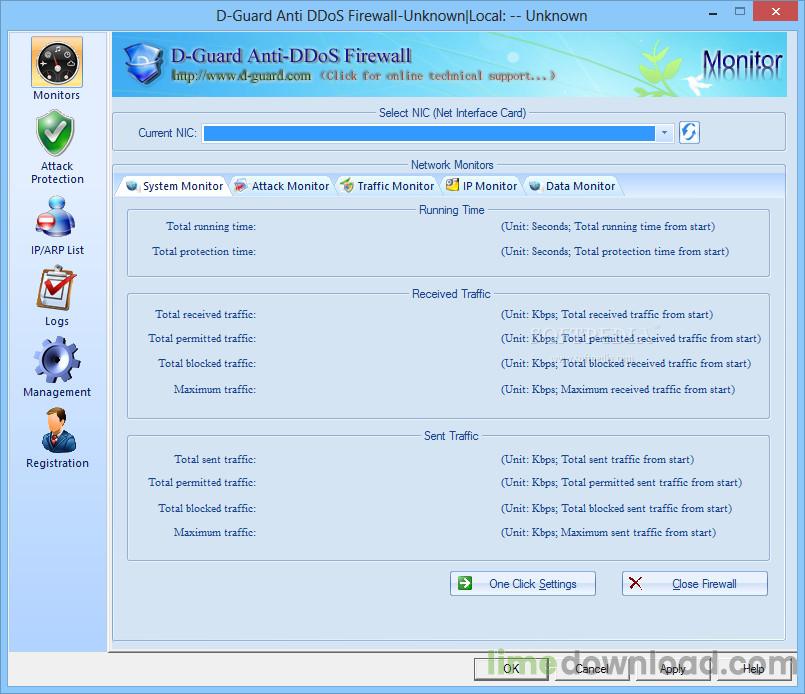Open the Logs clipboard icon

coord(56,288)
